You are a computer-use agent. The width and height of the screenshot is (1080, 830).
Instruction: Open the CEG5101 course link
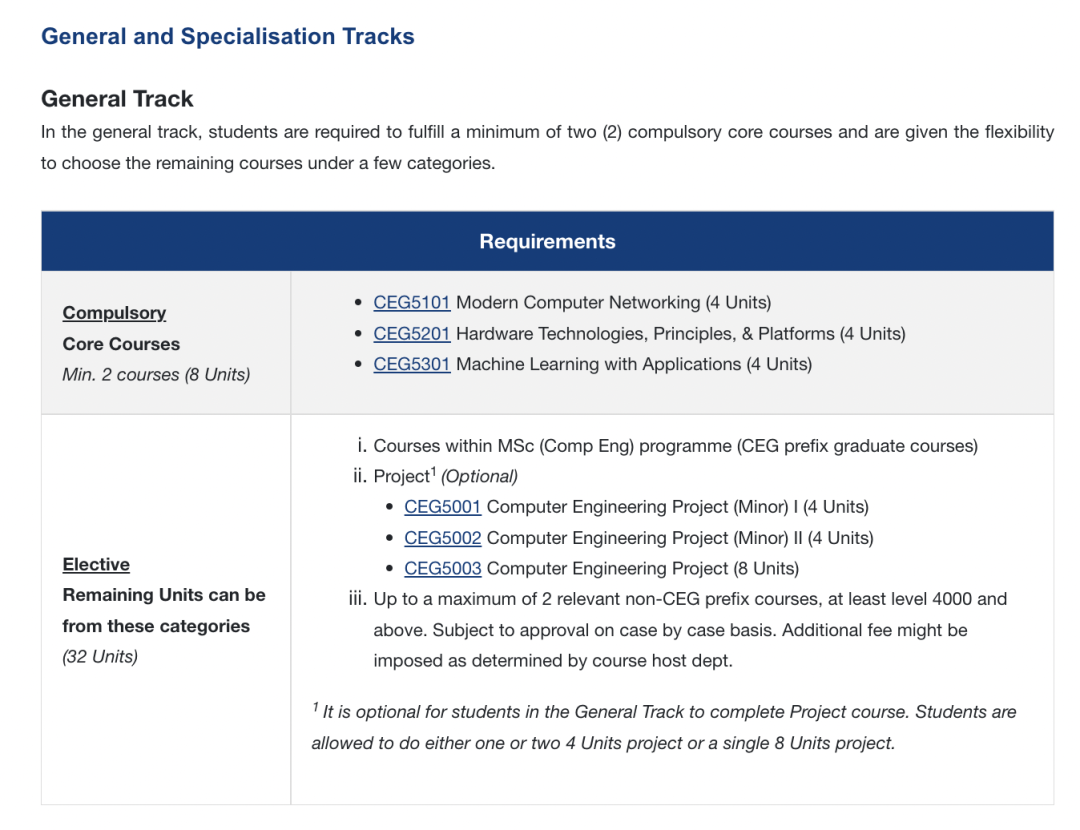(411, 302)
